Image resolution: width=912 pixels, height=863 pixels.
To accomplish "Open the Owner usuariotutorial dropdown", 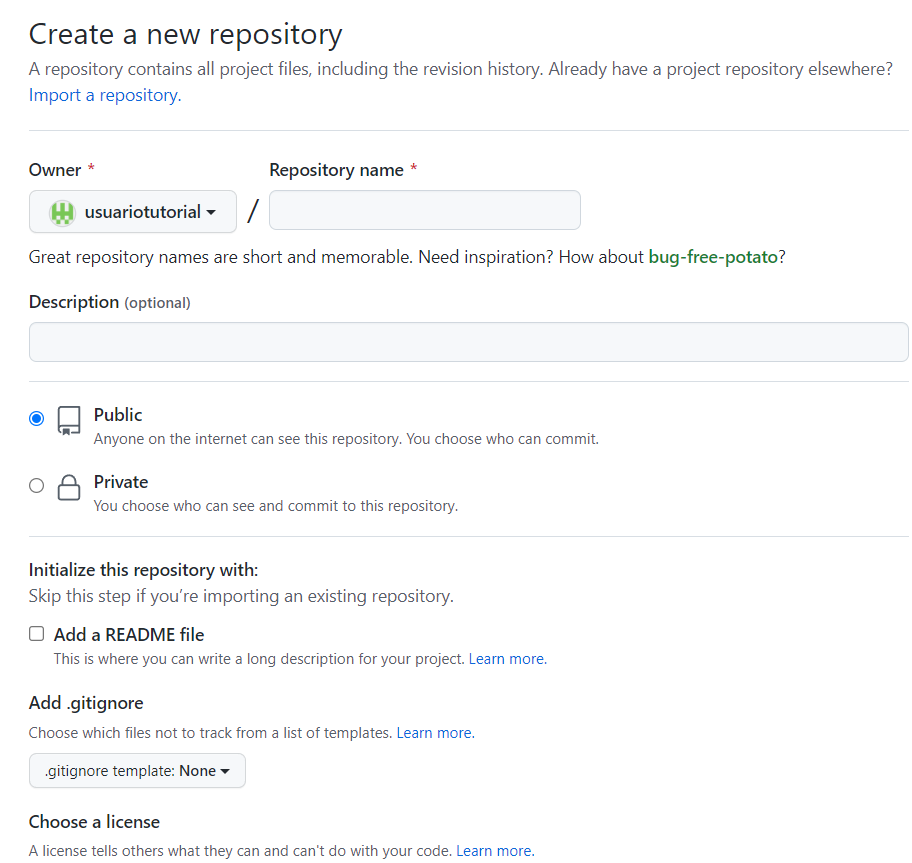I will click(133, 212).
